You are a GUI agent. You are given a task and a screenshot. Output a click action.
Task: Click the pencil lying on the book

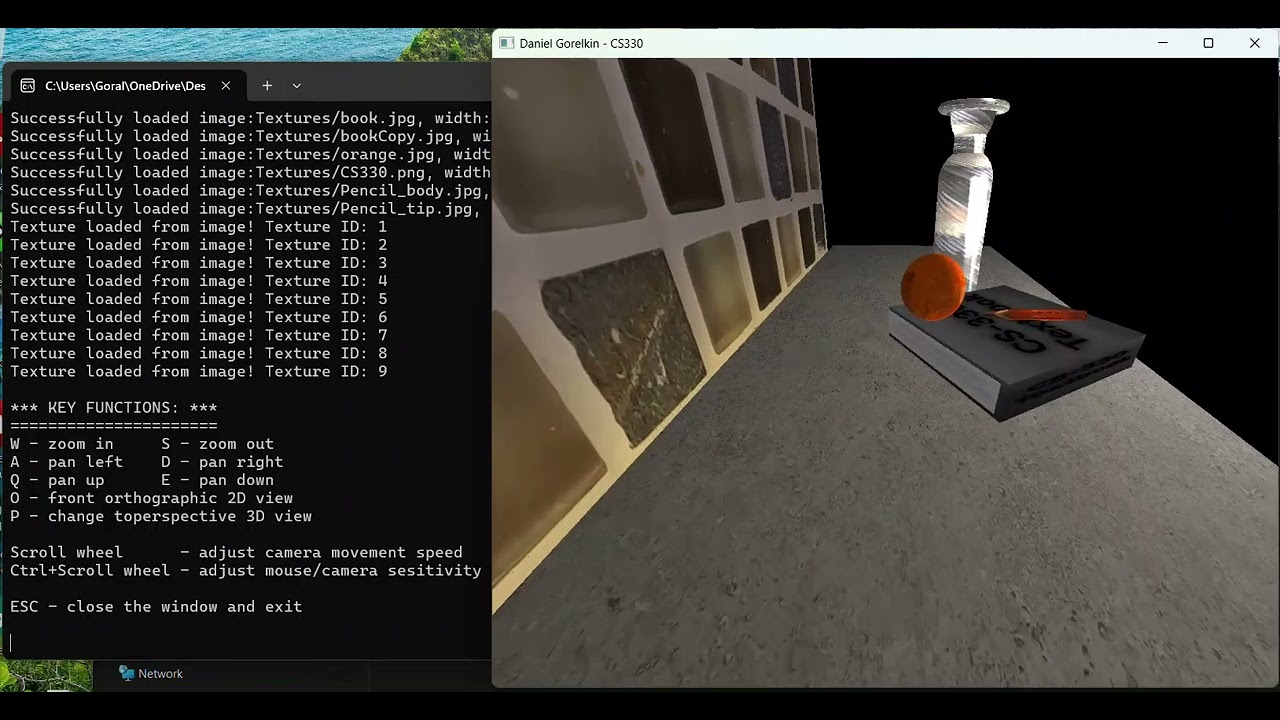click(1040, 314)
